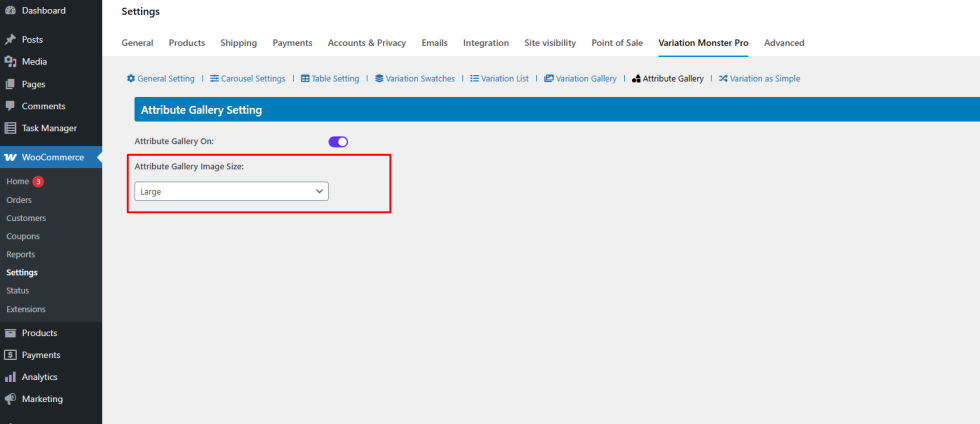Select the Variation Monster Pro tab
980x424 pixels.
pos(703,43)
